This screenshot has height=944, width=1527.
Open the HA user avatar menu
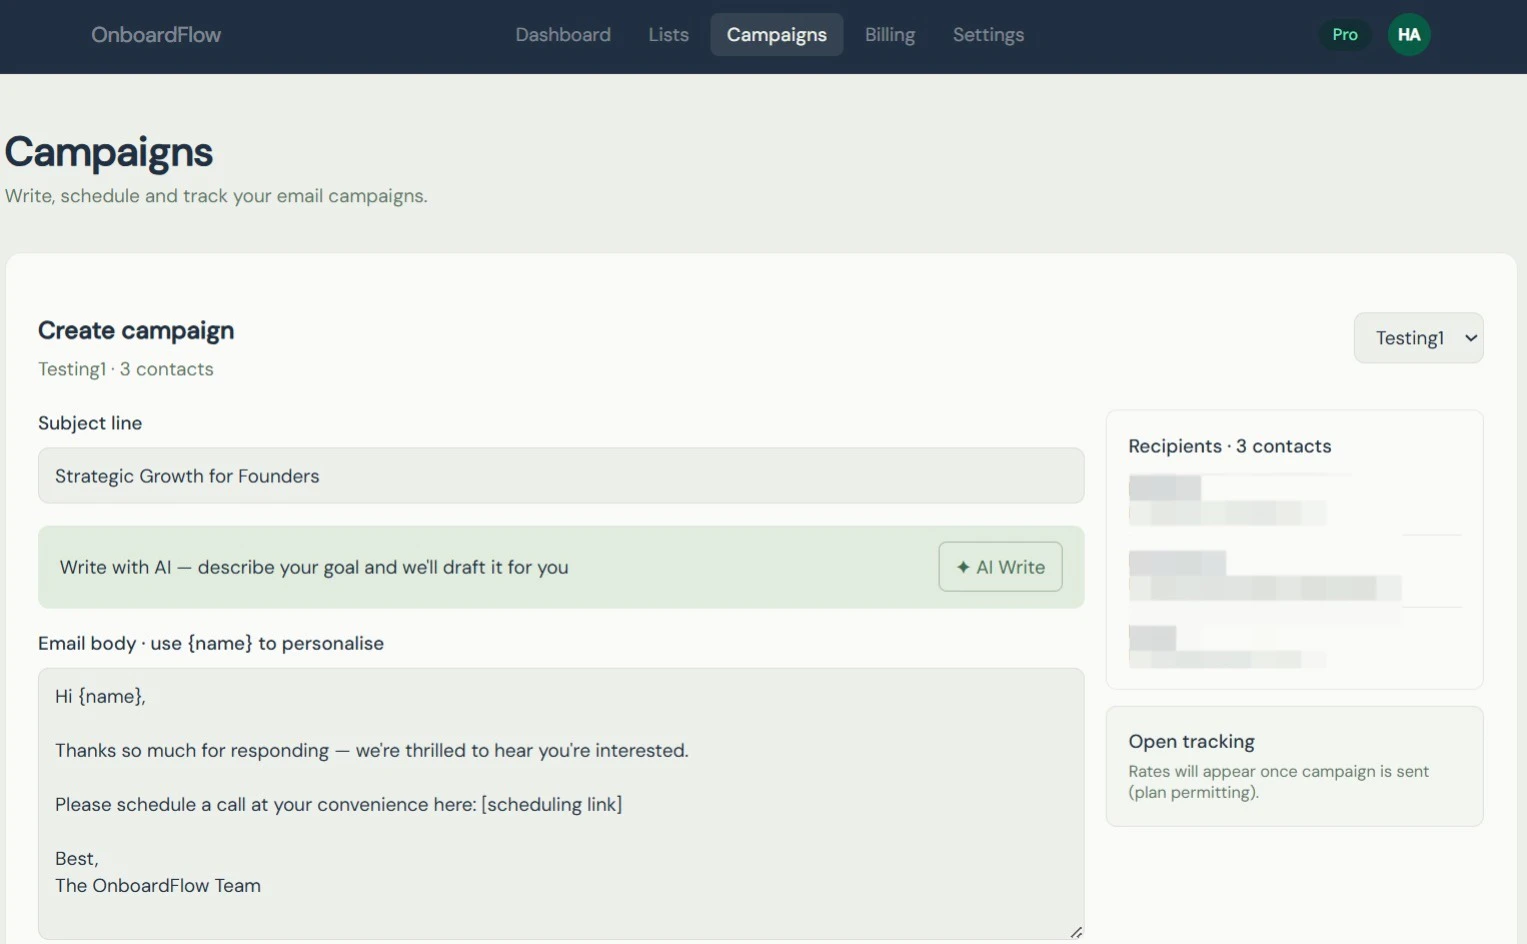click(x=1409, y=35)
